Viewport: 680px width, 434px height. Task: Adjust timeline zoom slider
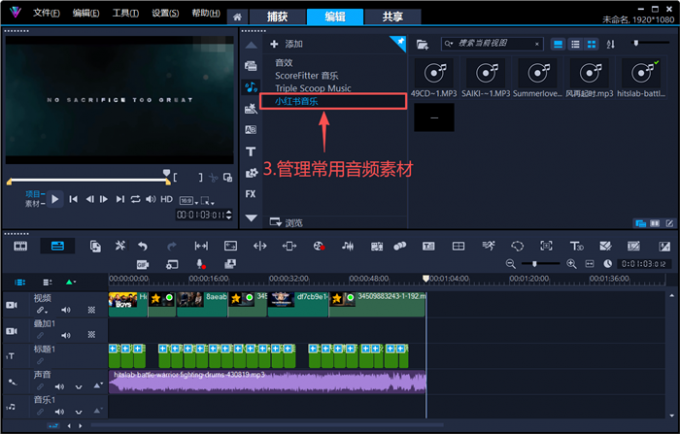pos(535,264)
